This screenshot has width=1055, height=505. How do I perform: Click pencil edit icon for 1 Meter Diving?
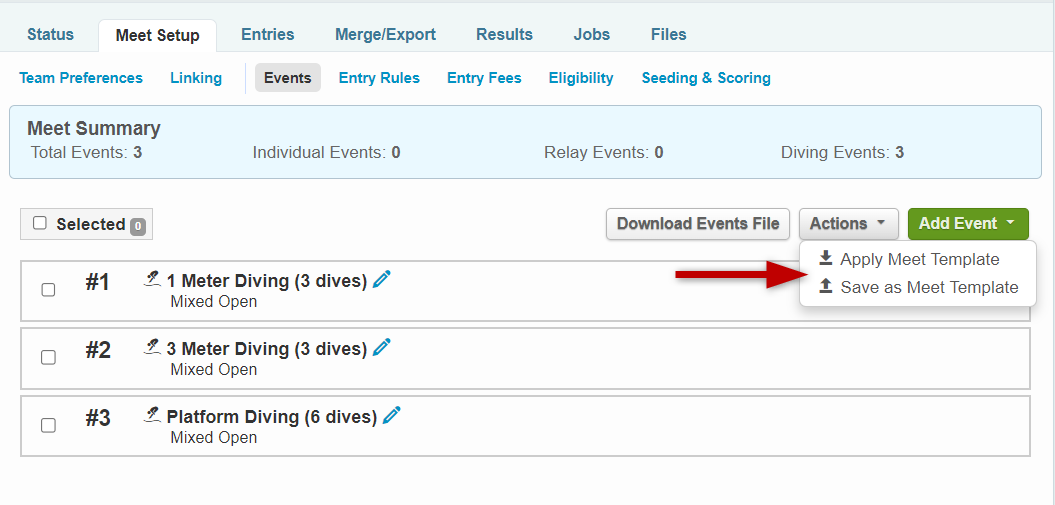382,280
